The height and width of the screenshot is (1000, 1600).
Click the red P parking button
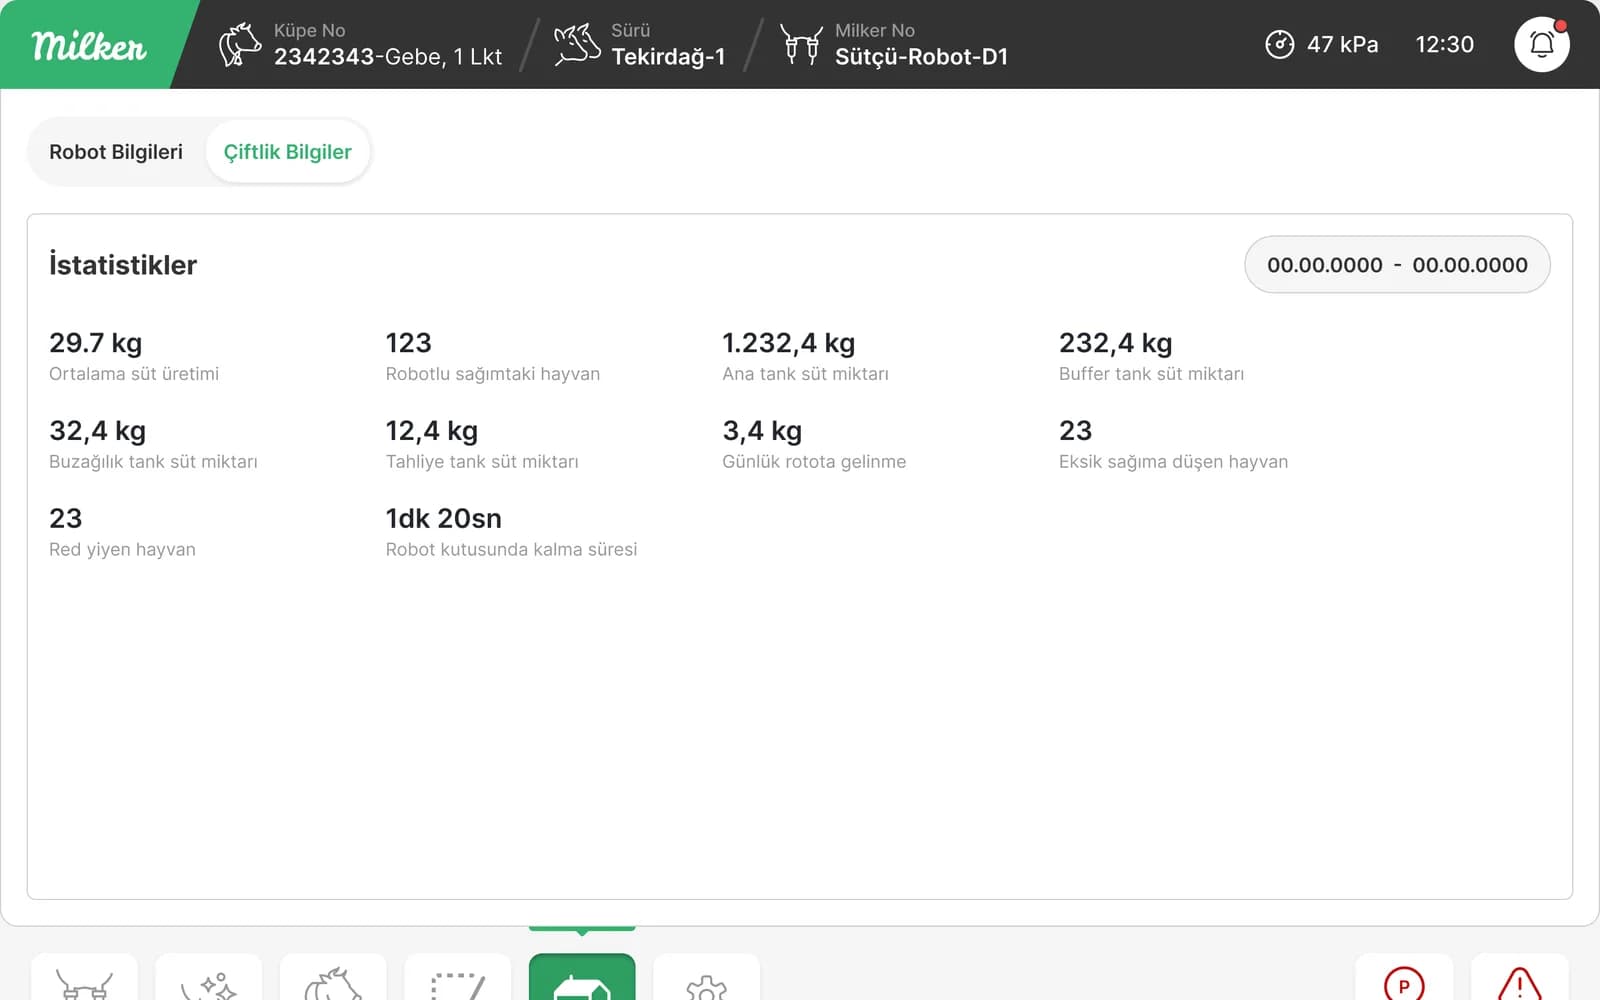tap(1404, 977)
